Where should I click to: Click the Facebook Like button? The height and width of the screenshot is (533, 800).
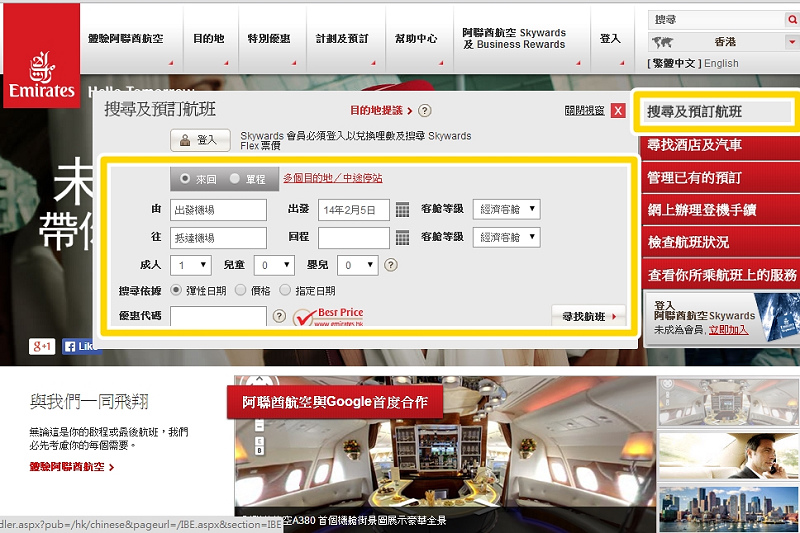pyautogui.click(x=81, y=346)
